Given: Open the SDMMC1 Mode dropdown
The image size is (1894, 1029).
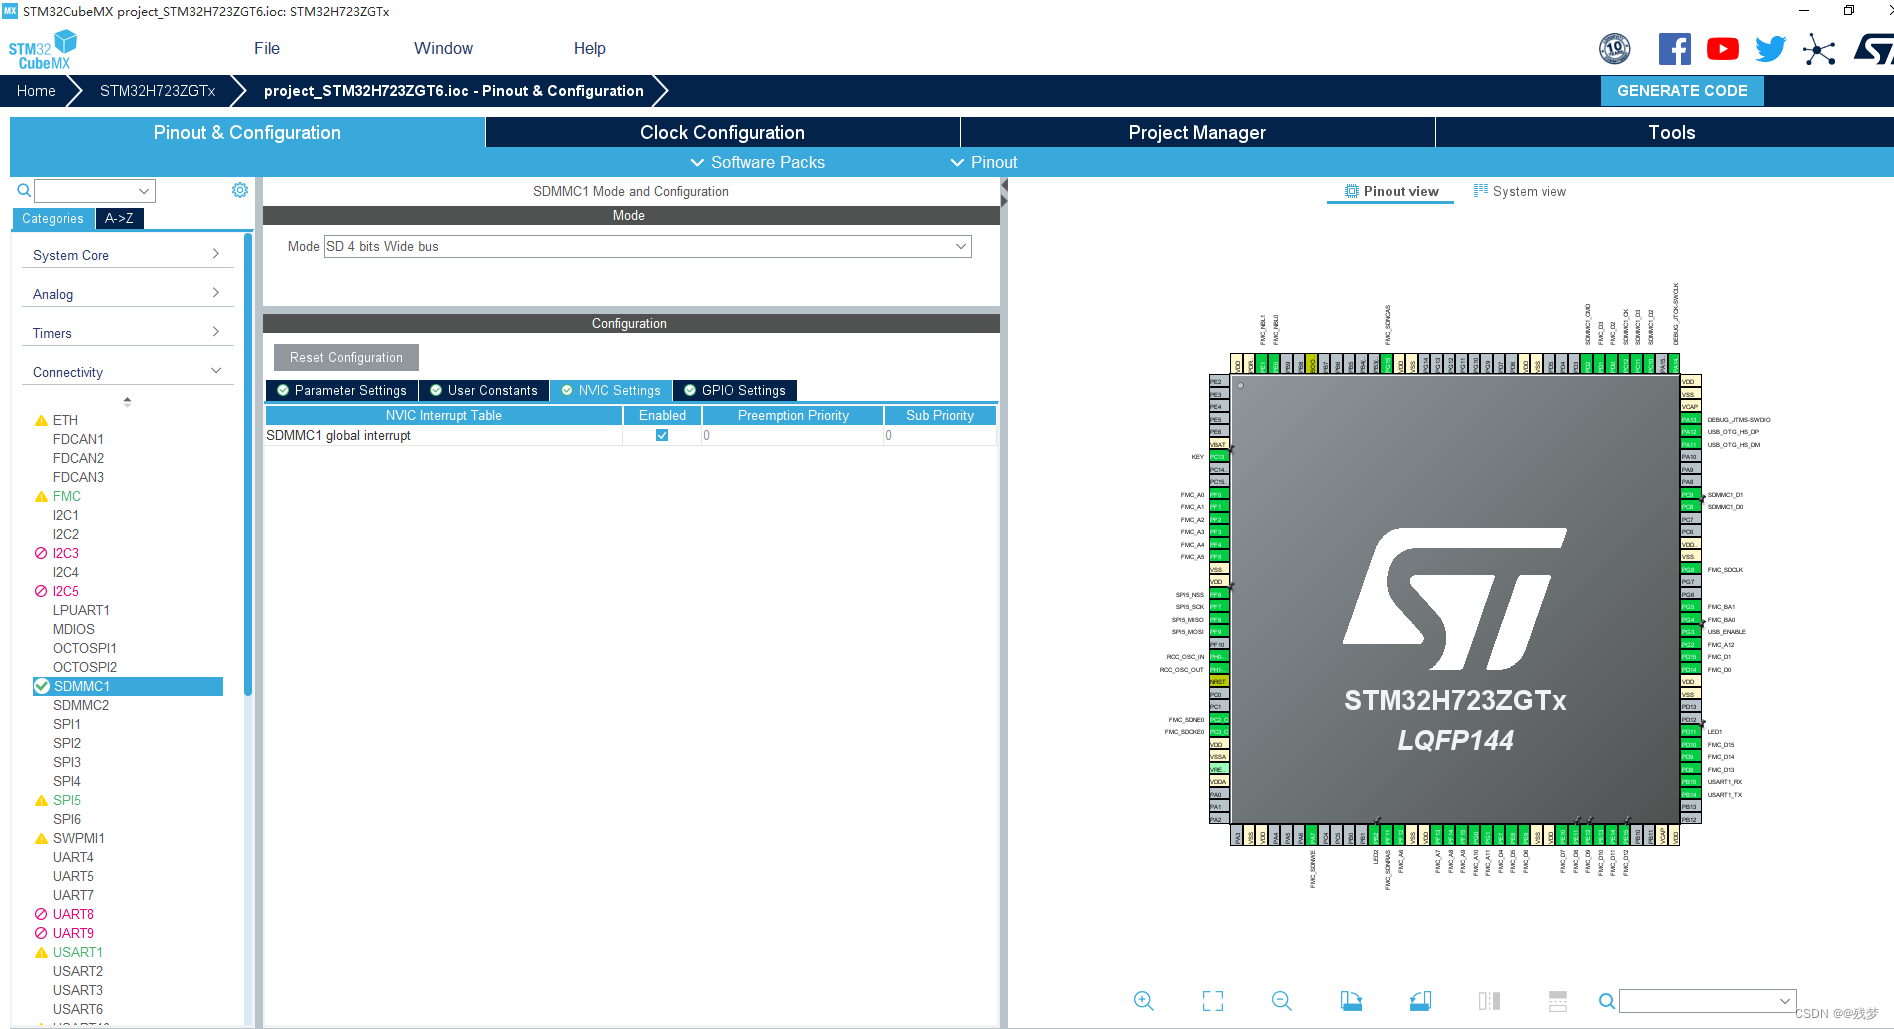Looking at the screenshot, I should (x=648, y=246).
